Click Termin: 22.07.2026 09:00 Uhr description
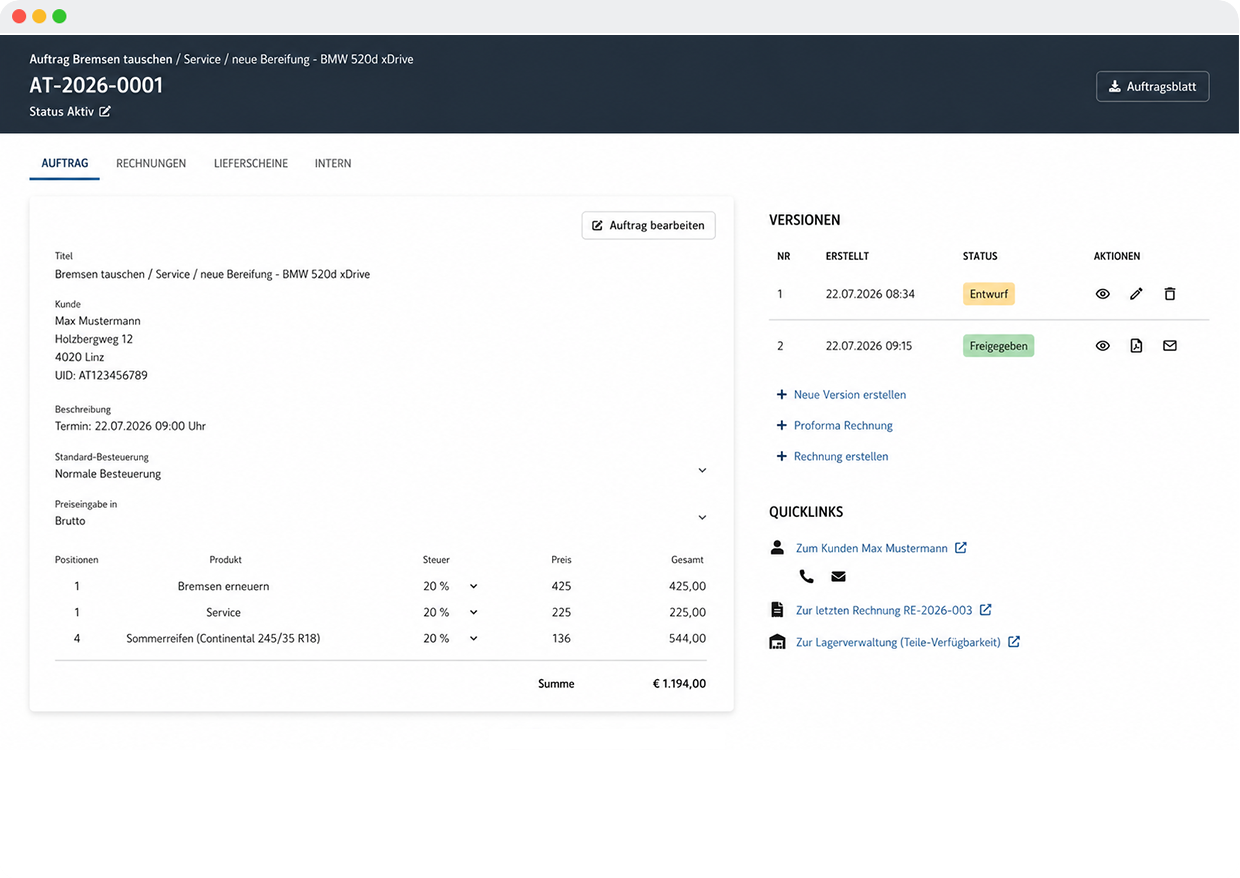 coord(130,426)
